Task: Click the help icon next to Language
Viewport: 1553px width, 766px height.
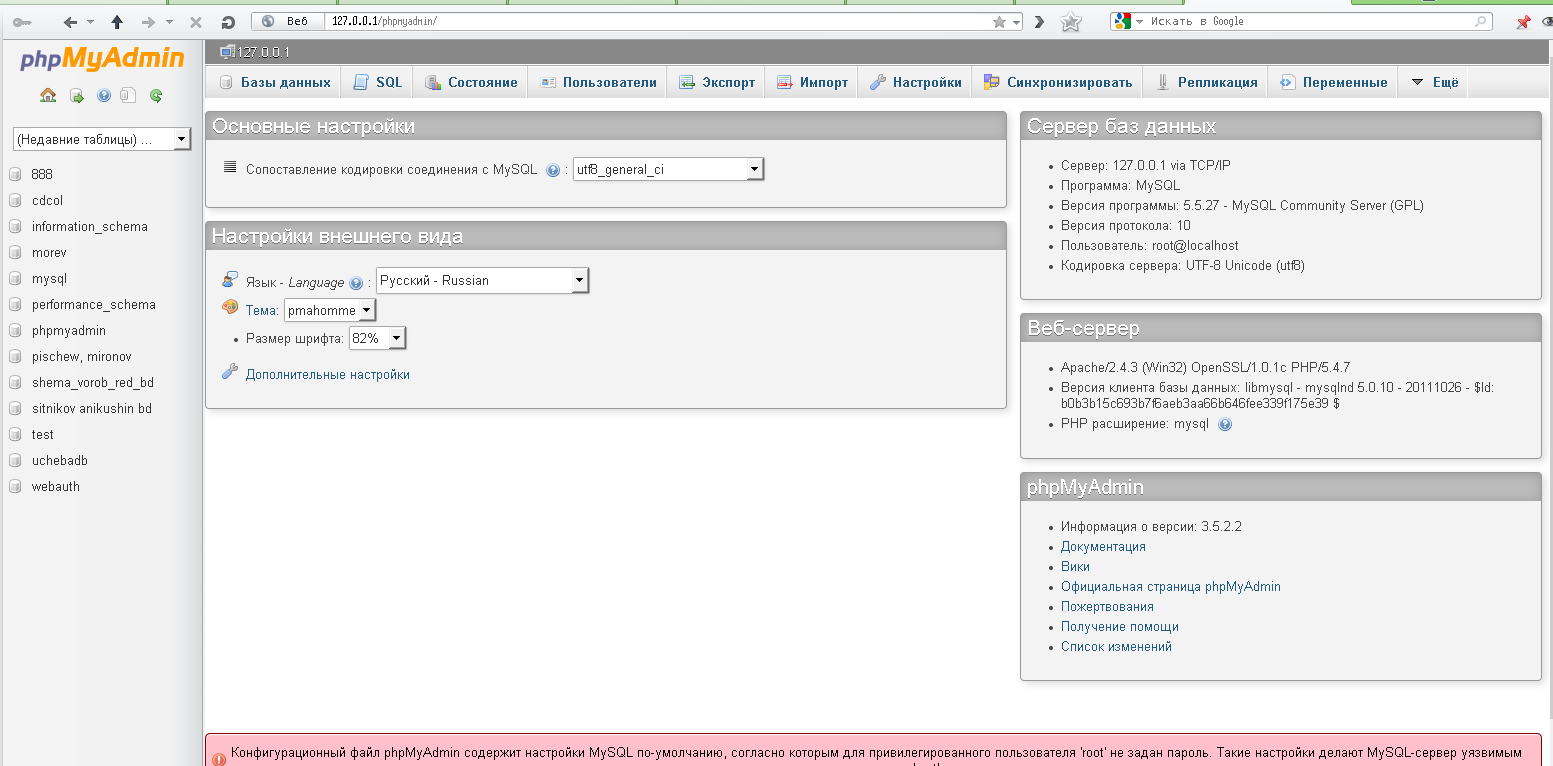Action: click(356, 283)
